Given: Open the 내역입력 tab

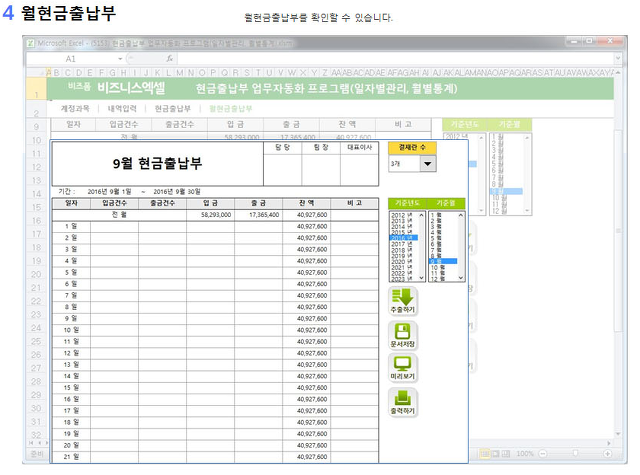Looking at the screenshot, I should tap(122, 108).
